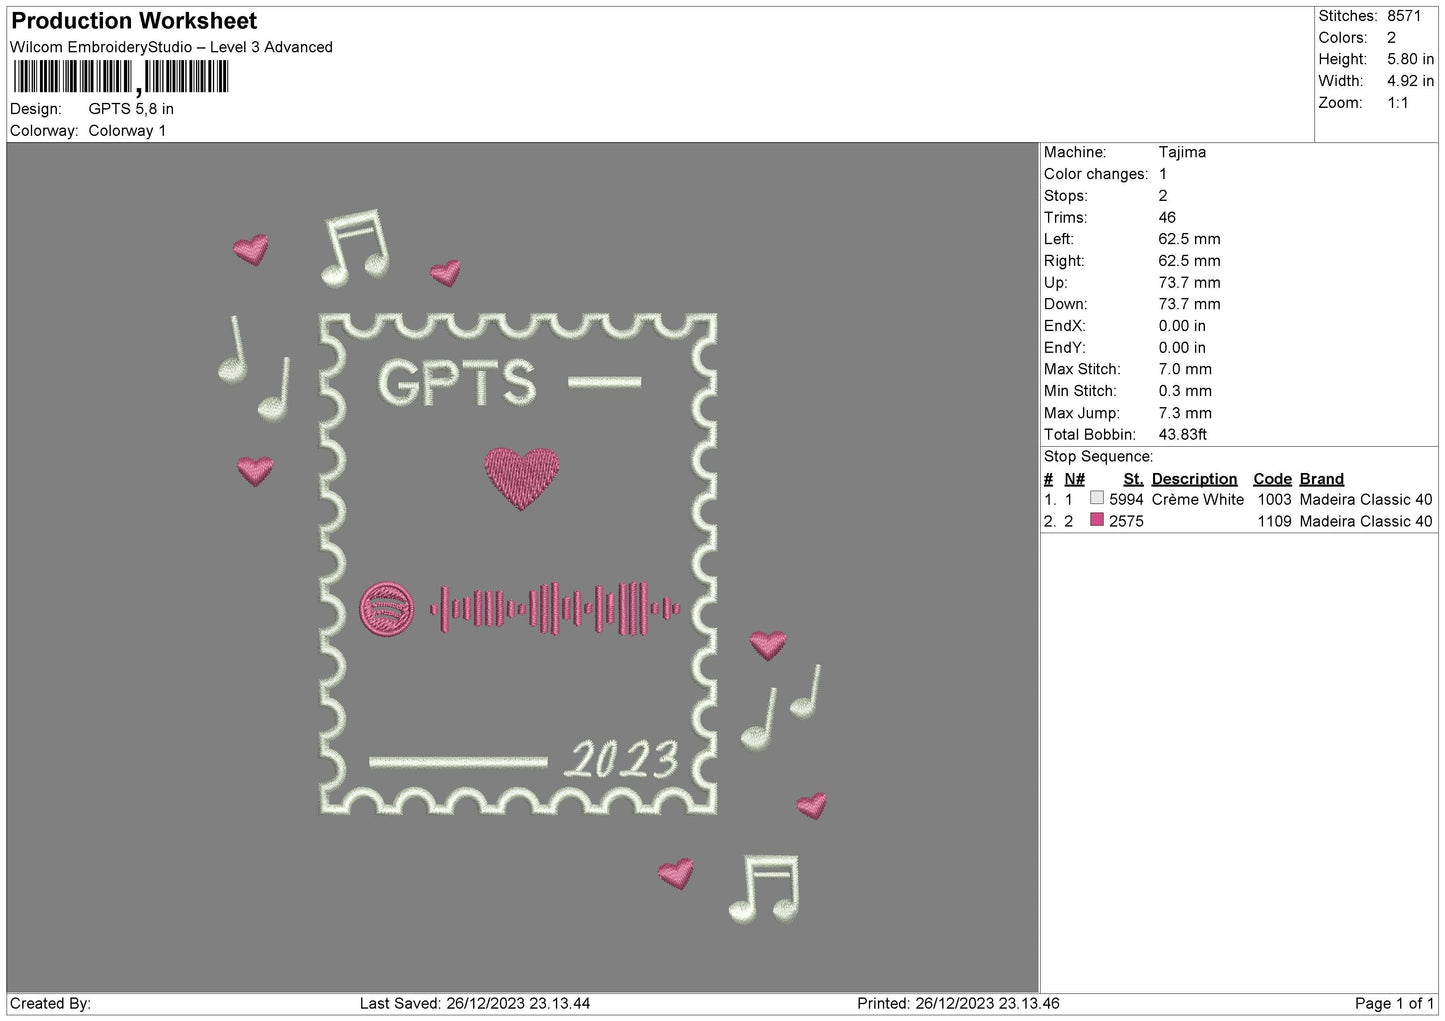The width and height of the screenshot is (1445, 1021).
Task: Click 'Wilcom EmbroideryStudio – Level 3 Advanced' text
Action: pos(171,47)
